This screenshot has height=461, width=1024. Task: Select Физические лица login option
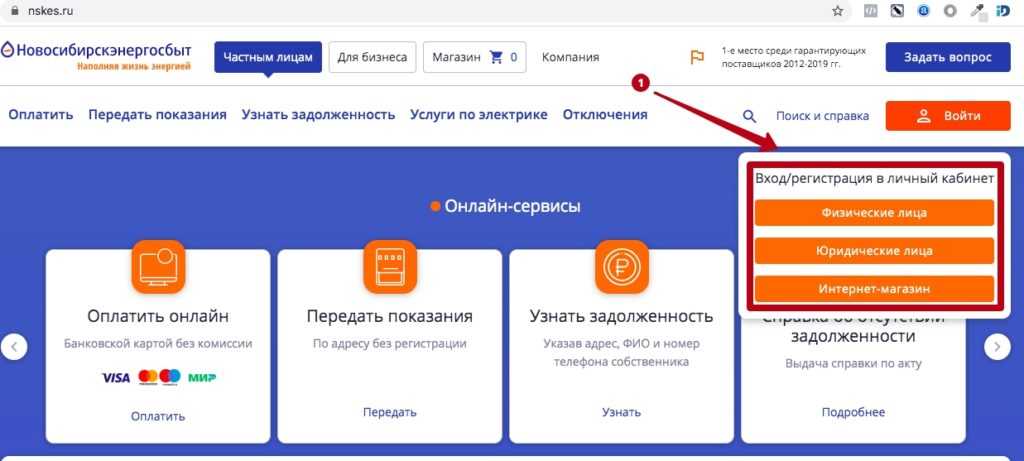click(x=874, y=213)
